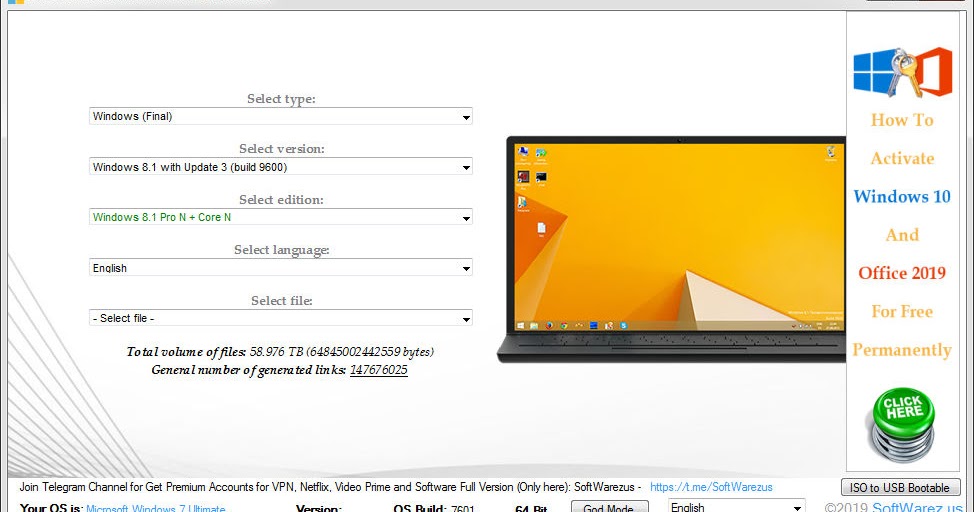Open the Select type dropdown
This screenshot has height=512, width=974.
[x=280, y=116]
